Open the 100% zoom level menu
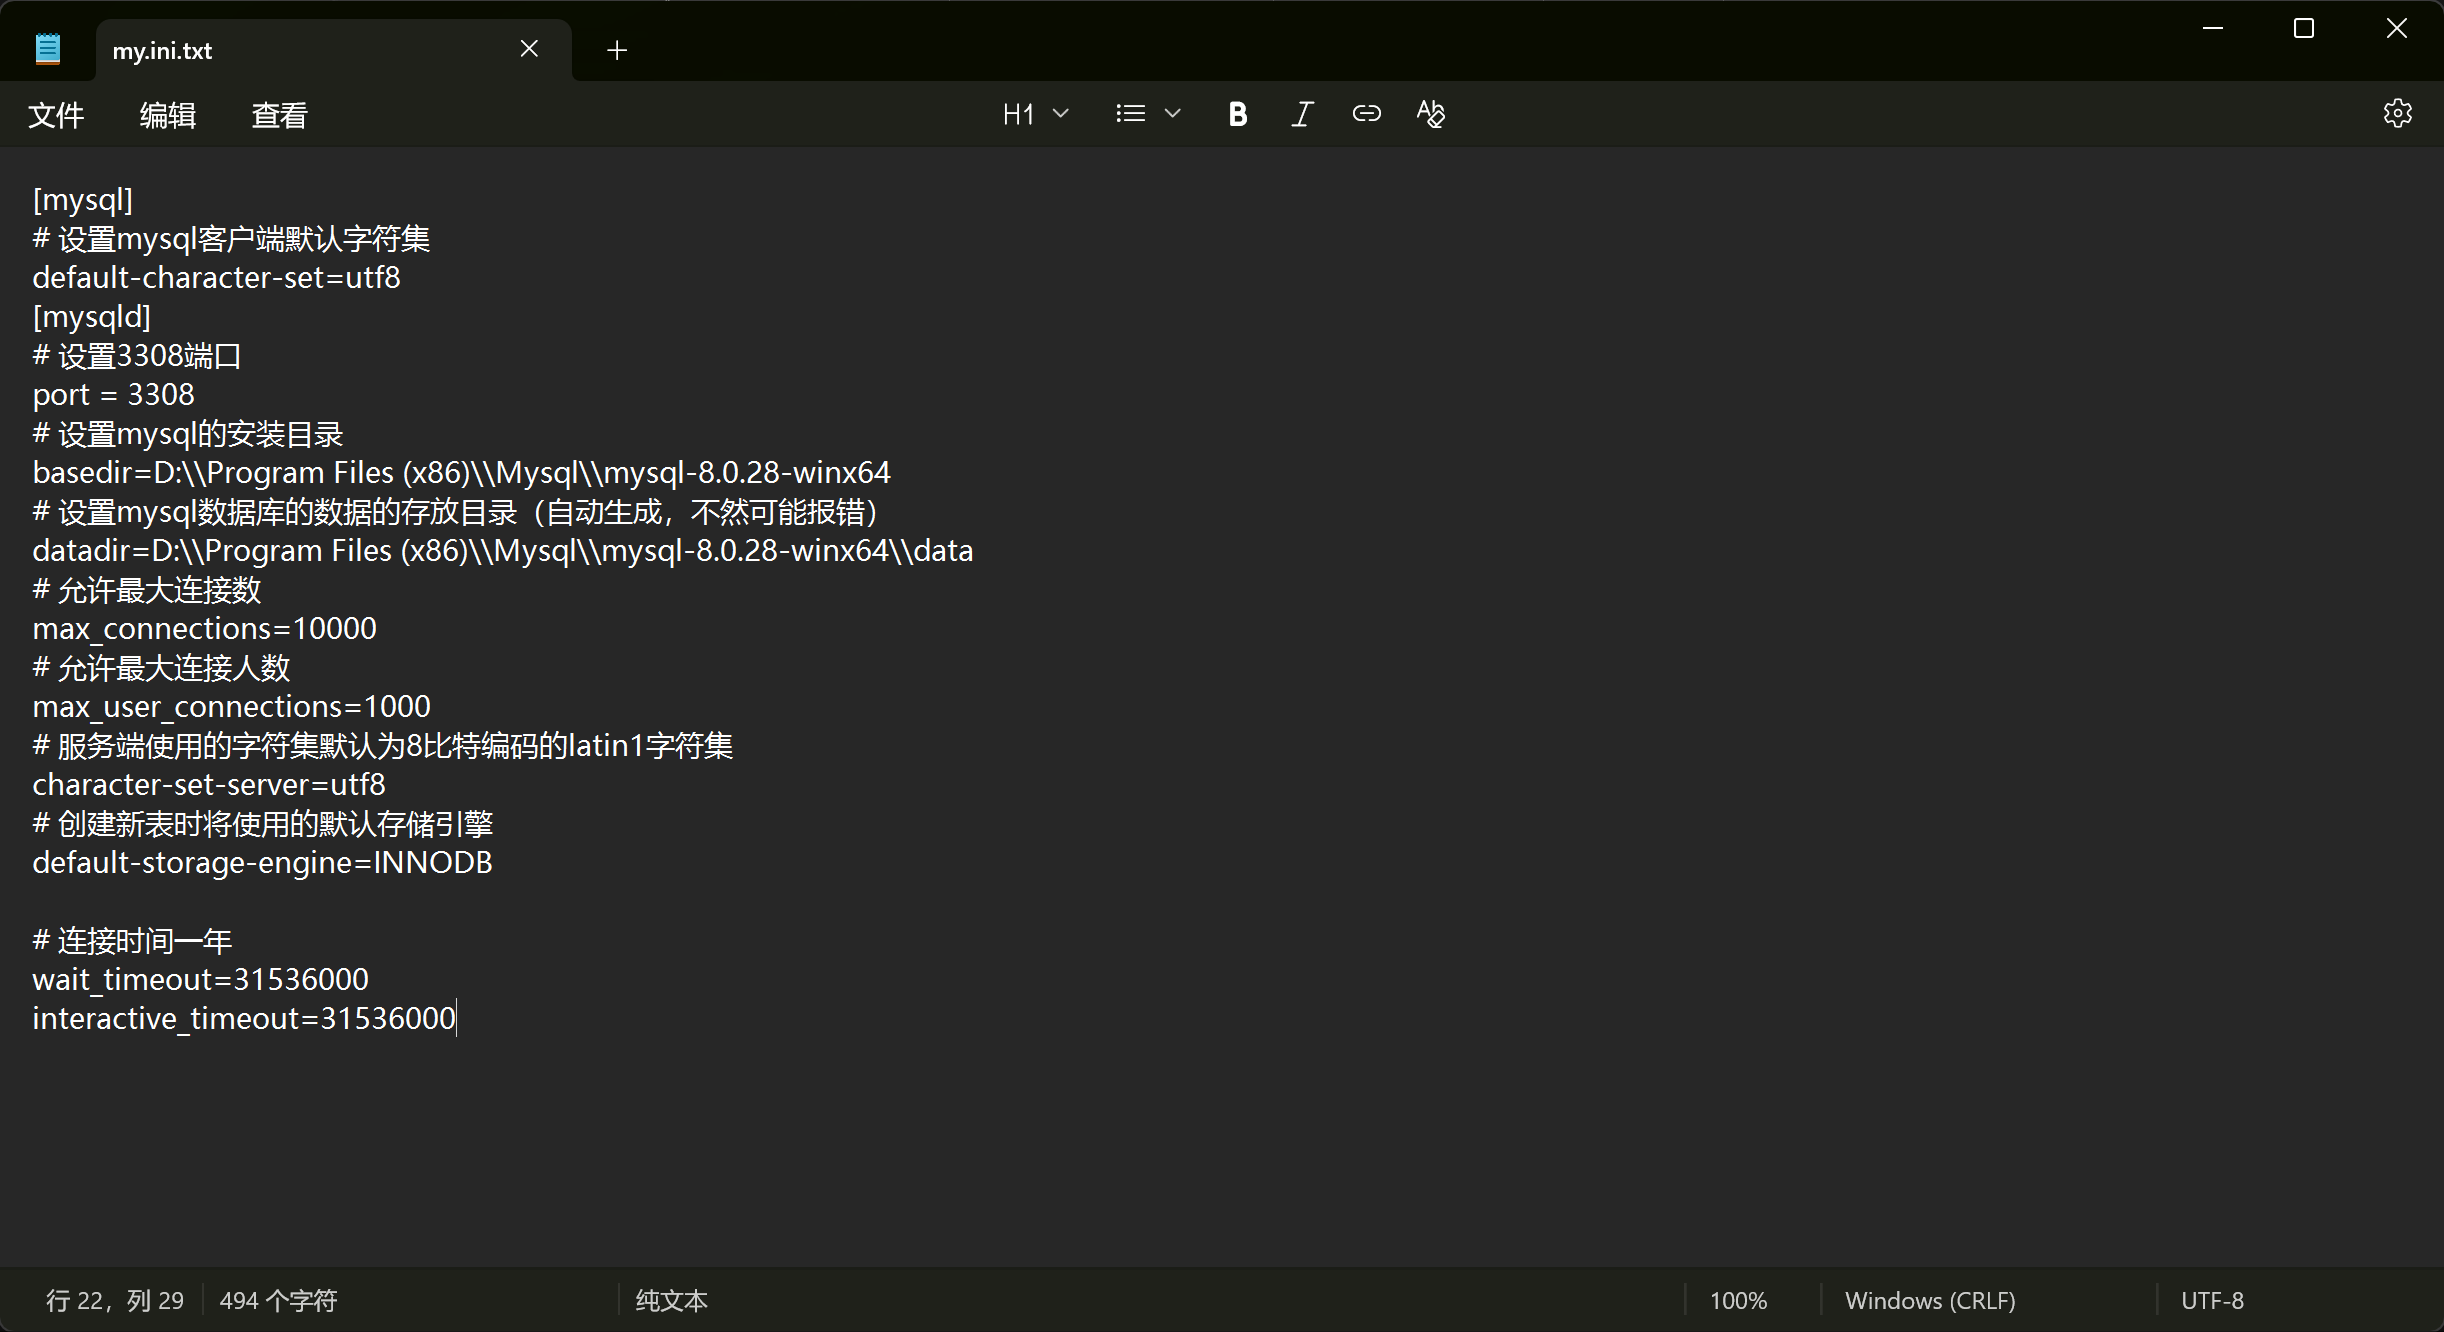The height and width of the screenshot is (1332, 2444). (x=1738, y=1300)
